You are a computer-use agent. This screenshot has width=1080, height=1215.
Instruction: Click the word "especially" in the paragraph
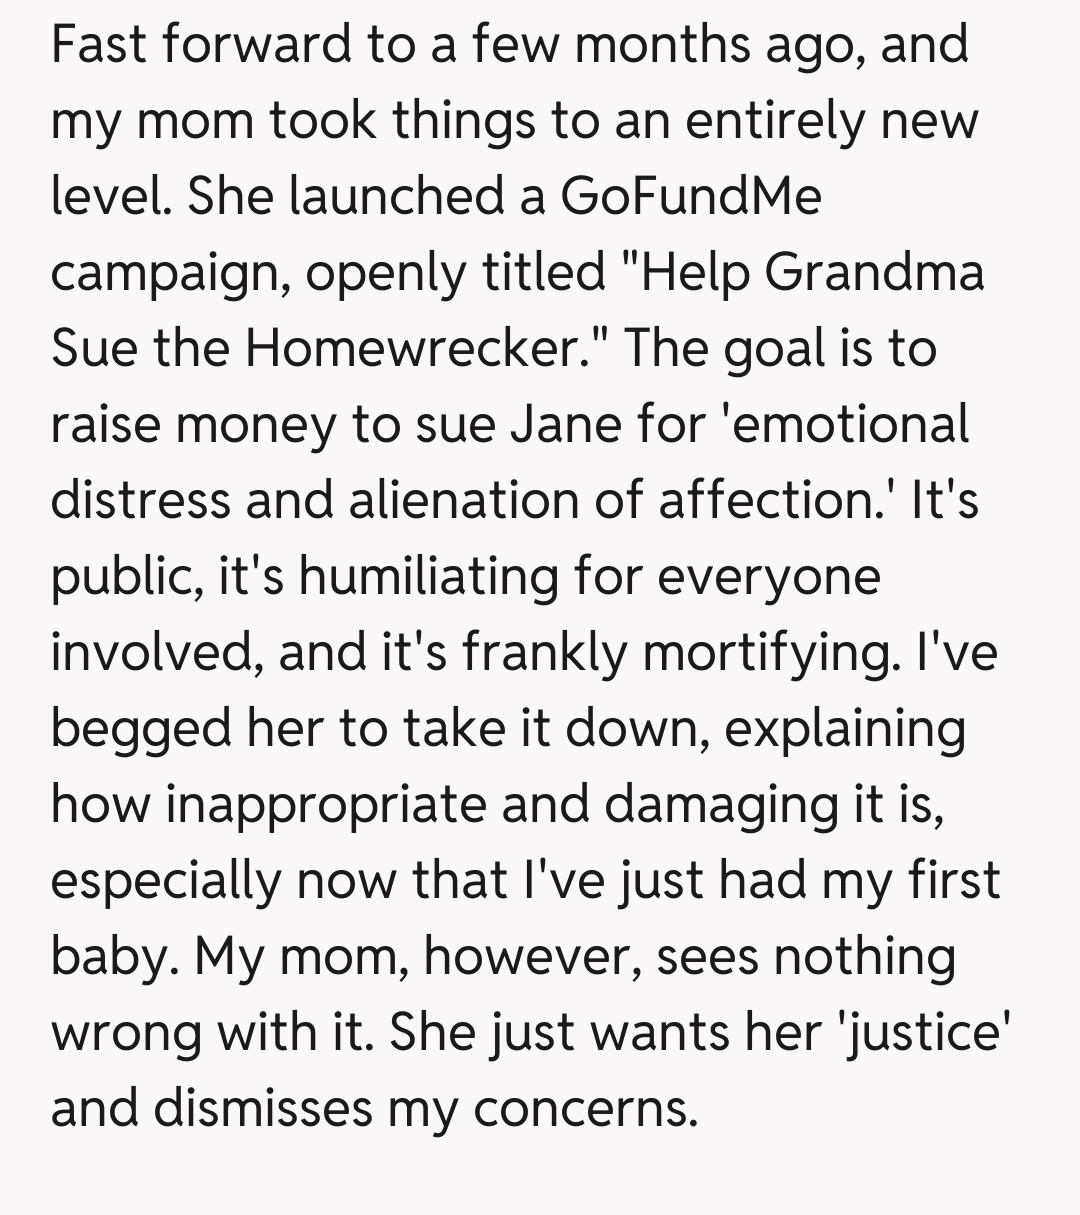click(165, 882)
